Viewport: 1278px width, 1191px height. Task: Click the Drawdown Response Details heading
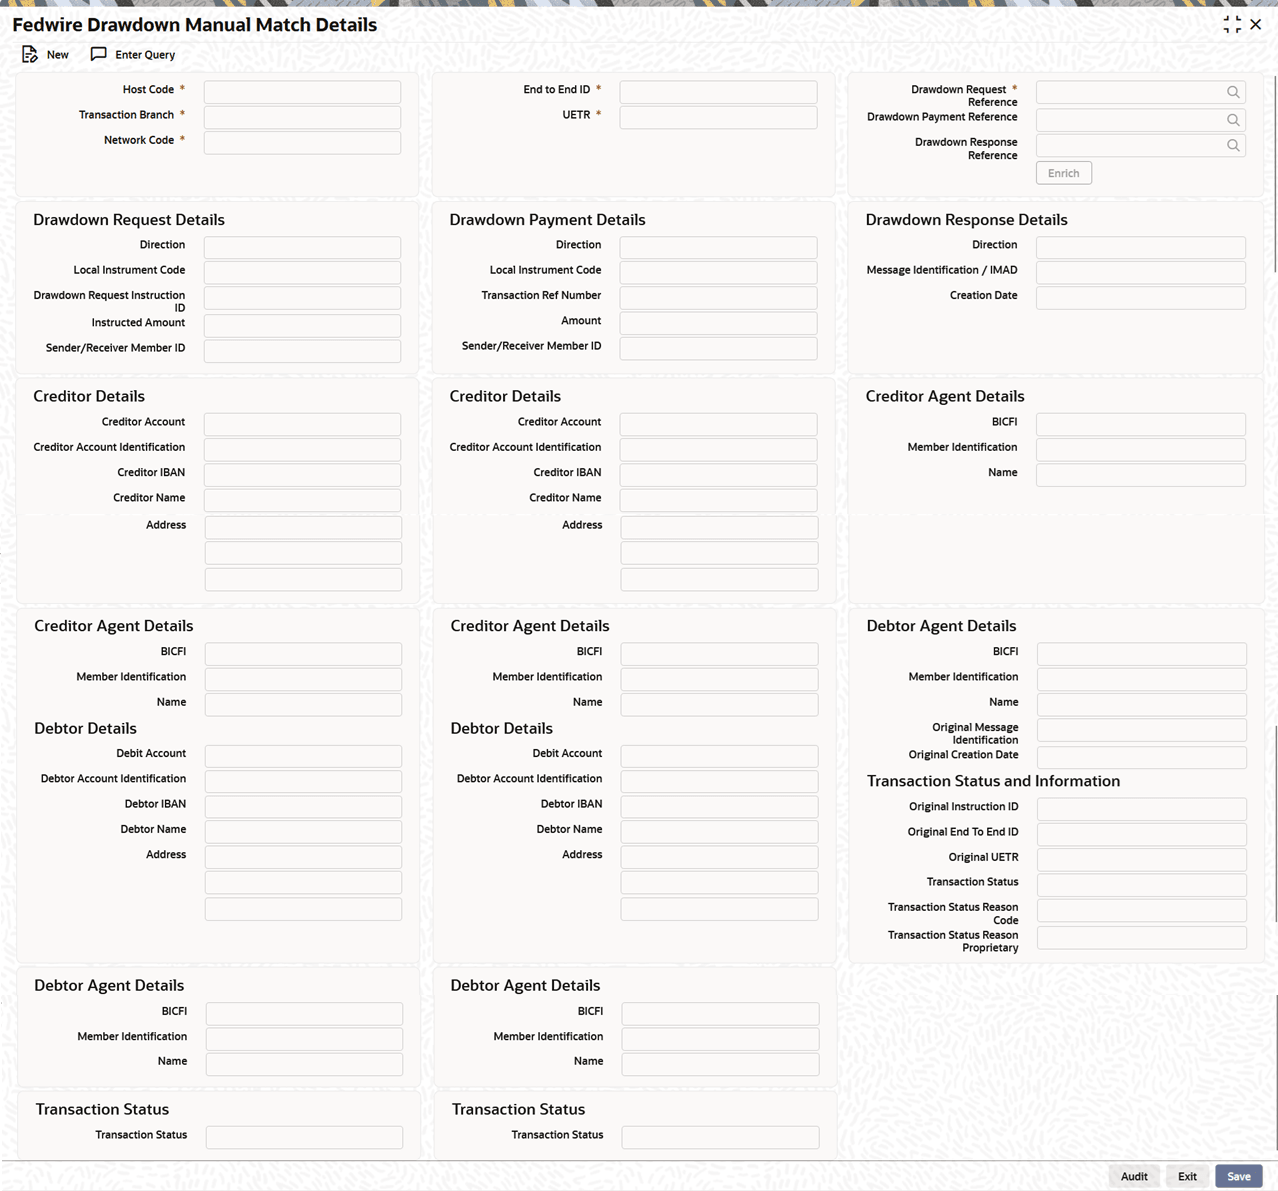[966, 220]
